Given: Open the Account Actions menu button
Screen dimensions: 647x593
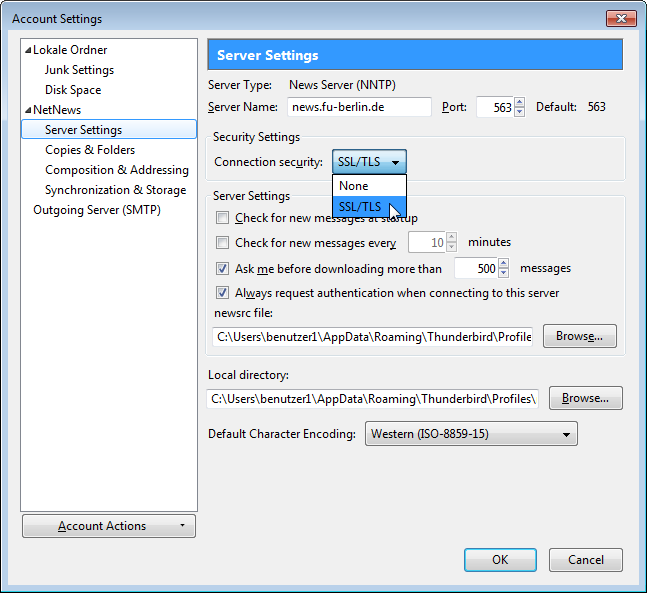Looking at the screenshot, I should click(109, 526).
